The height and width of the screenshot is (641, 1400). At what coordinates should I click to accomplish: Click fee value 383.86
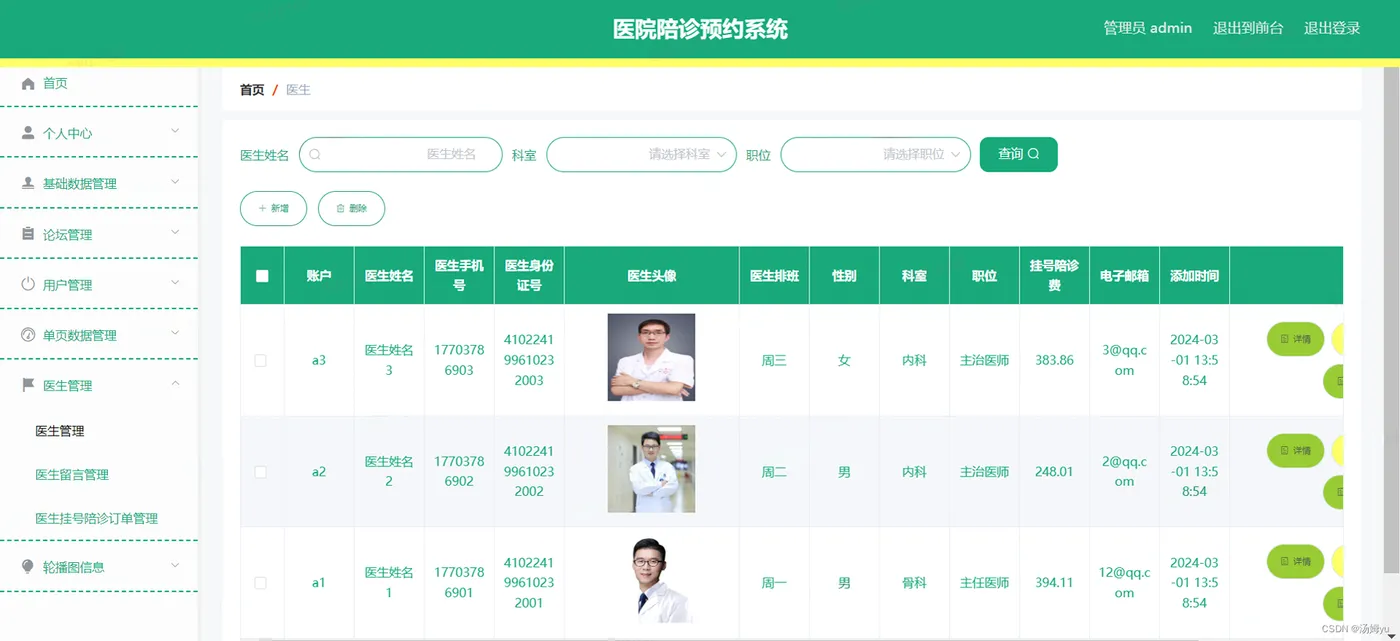pos(1054,360)
